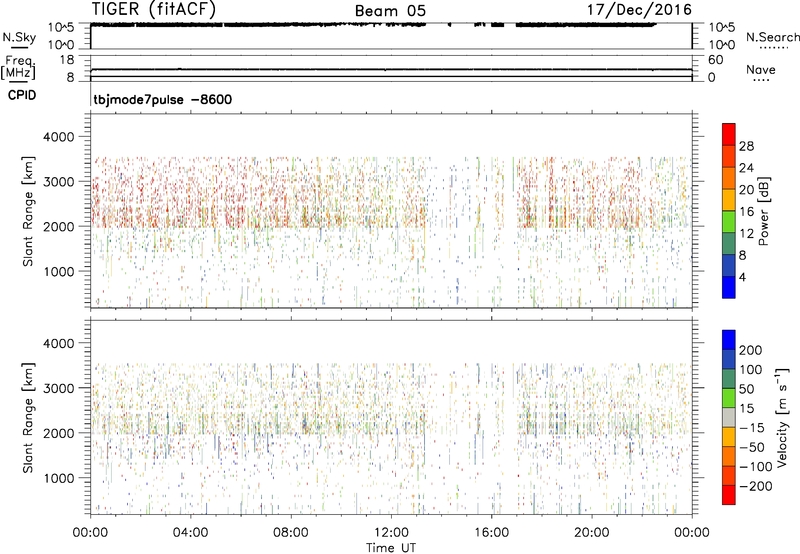Click the power panel "Slant Range [km]" label
This screenshot has width=800, height=554.
click(x=28, y=211)
